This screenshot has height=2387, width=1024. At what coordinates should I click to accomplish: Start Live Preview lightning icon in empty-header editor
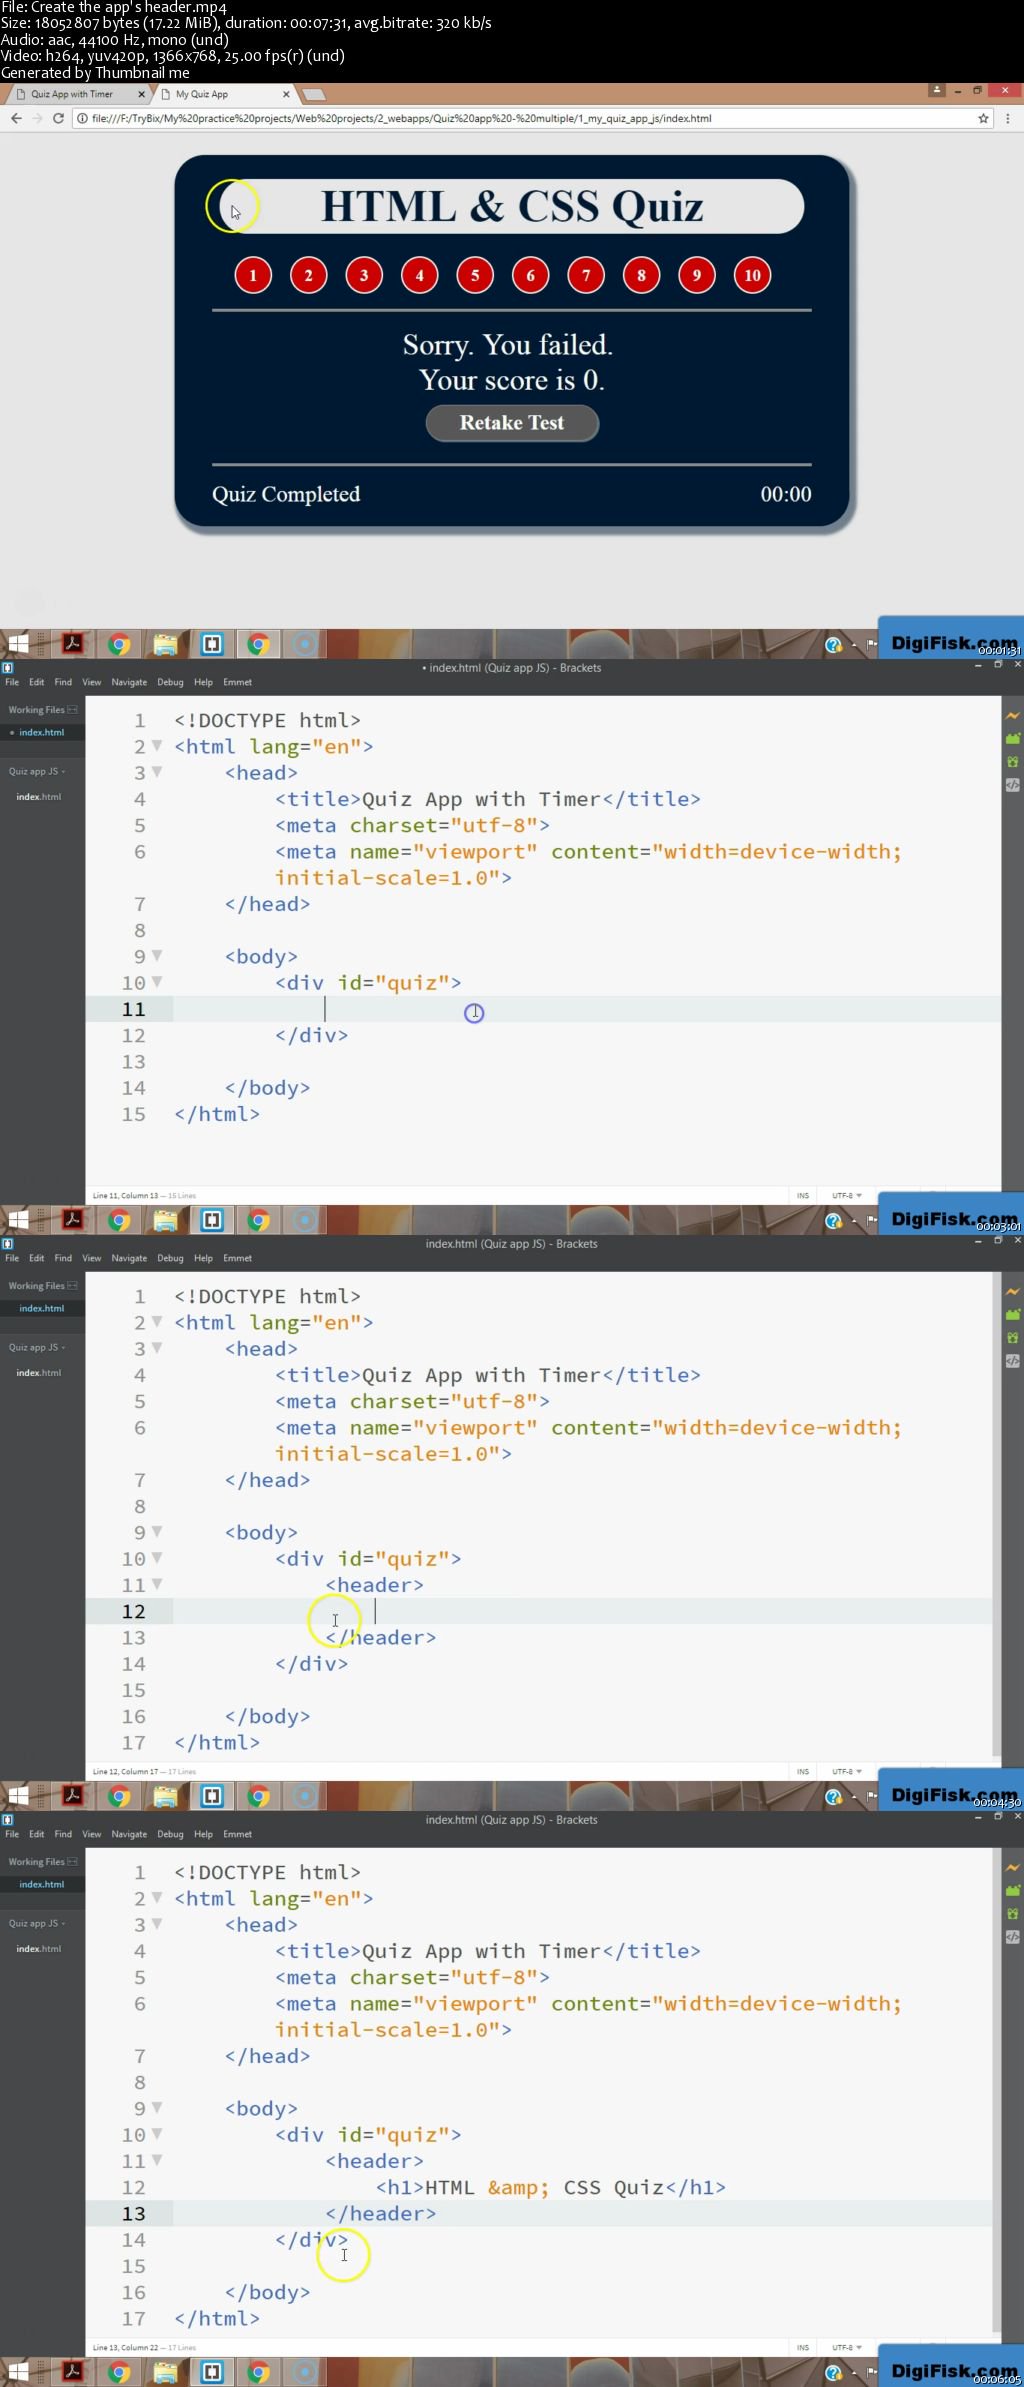point(1013,1292)
